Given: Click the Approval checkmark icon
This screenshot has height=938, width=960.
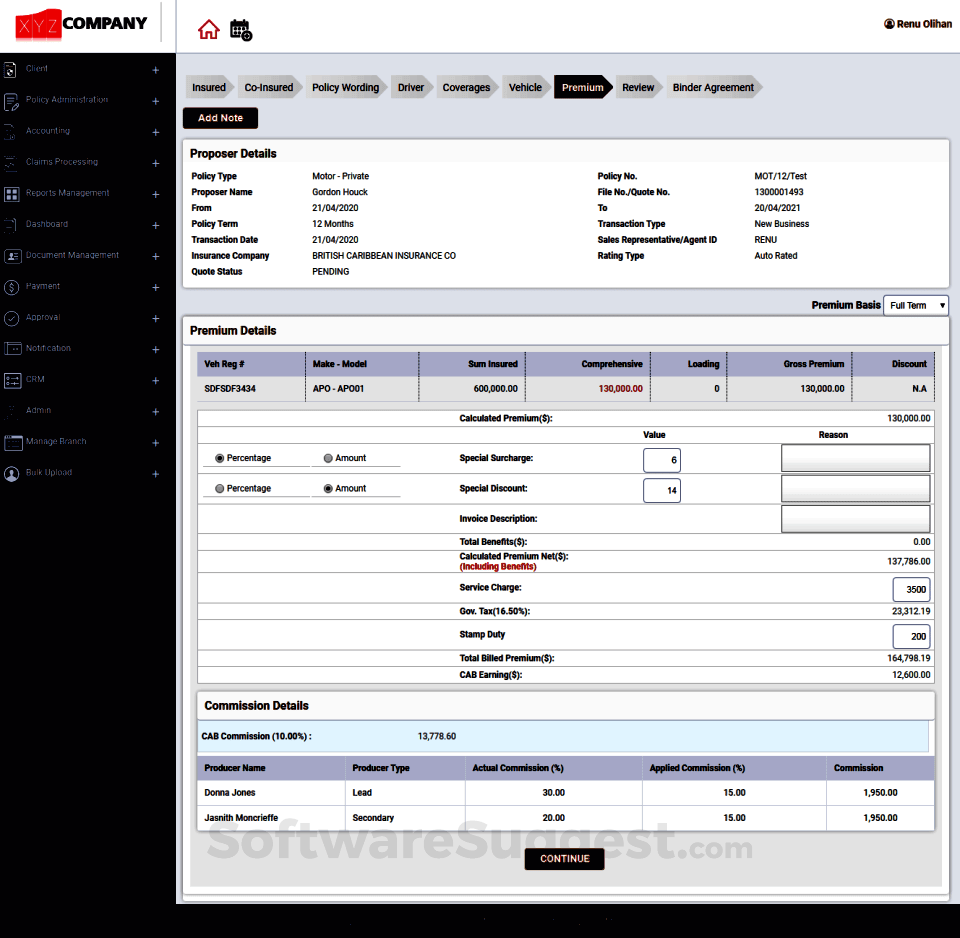Looking at the screenshot, I should (11, 318).
